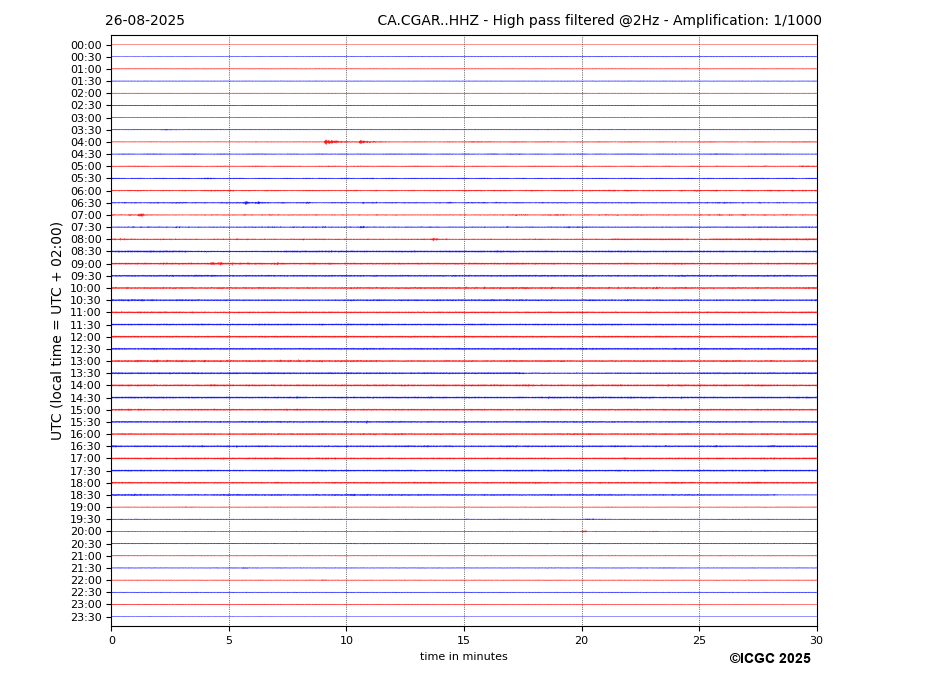Click the 02:30 time row label
The image size is (927, 696).
coord(86,106)
